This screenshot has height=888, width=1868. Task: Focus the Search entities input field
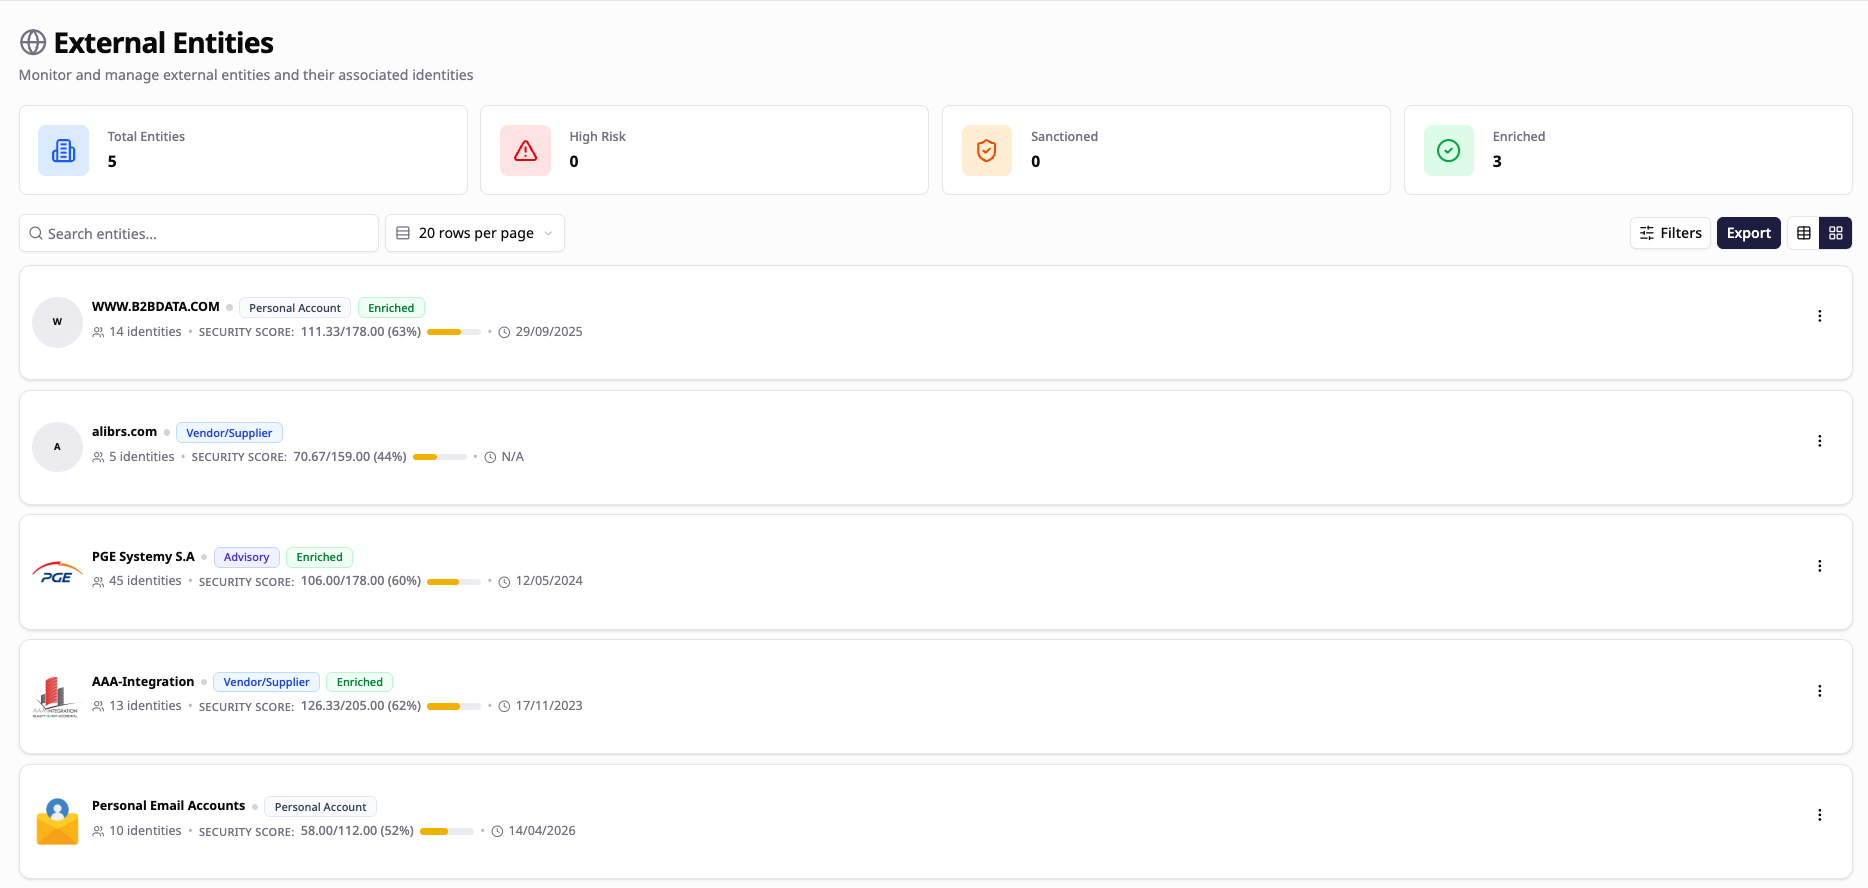click(200, 233)
